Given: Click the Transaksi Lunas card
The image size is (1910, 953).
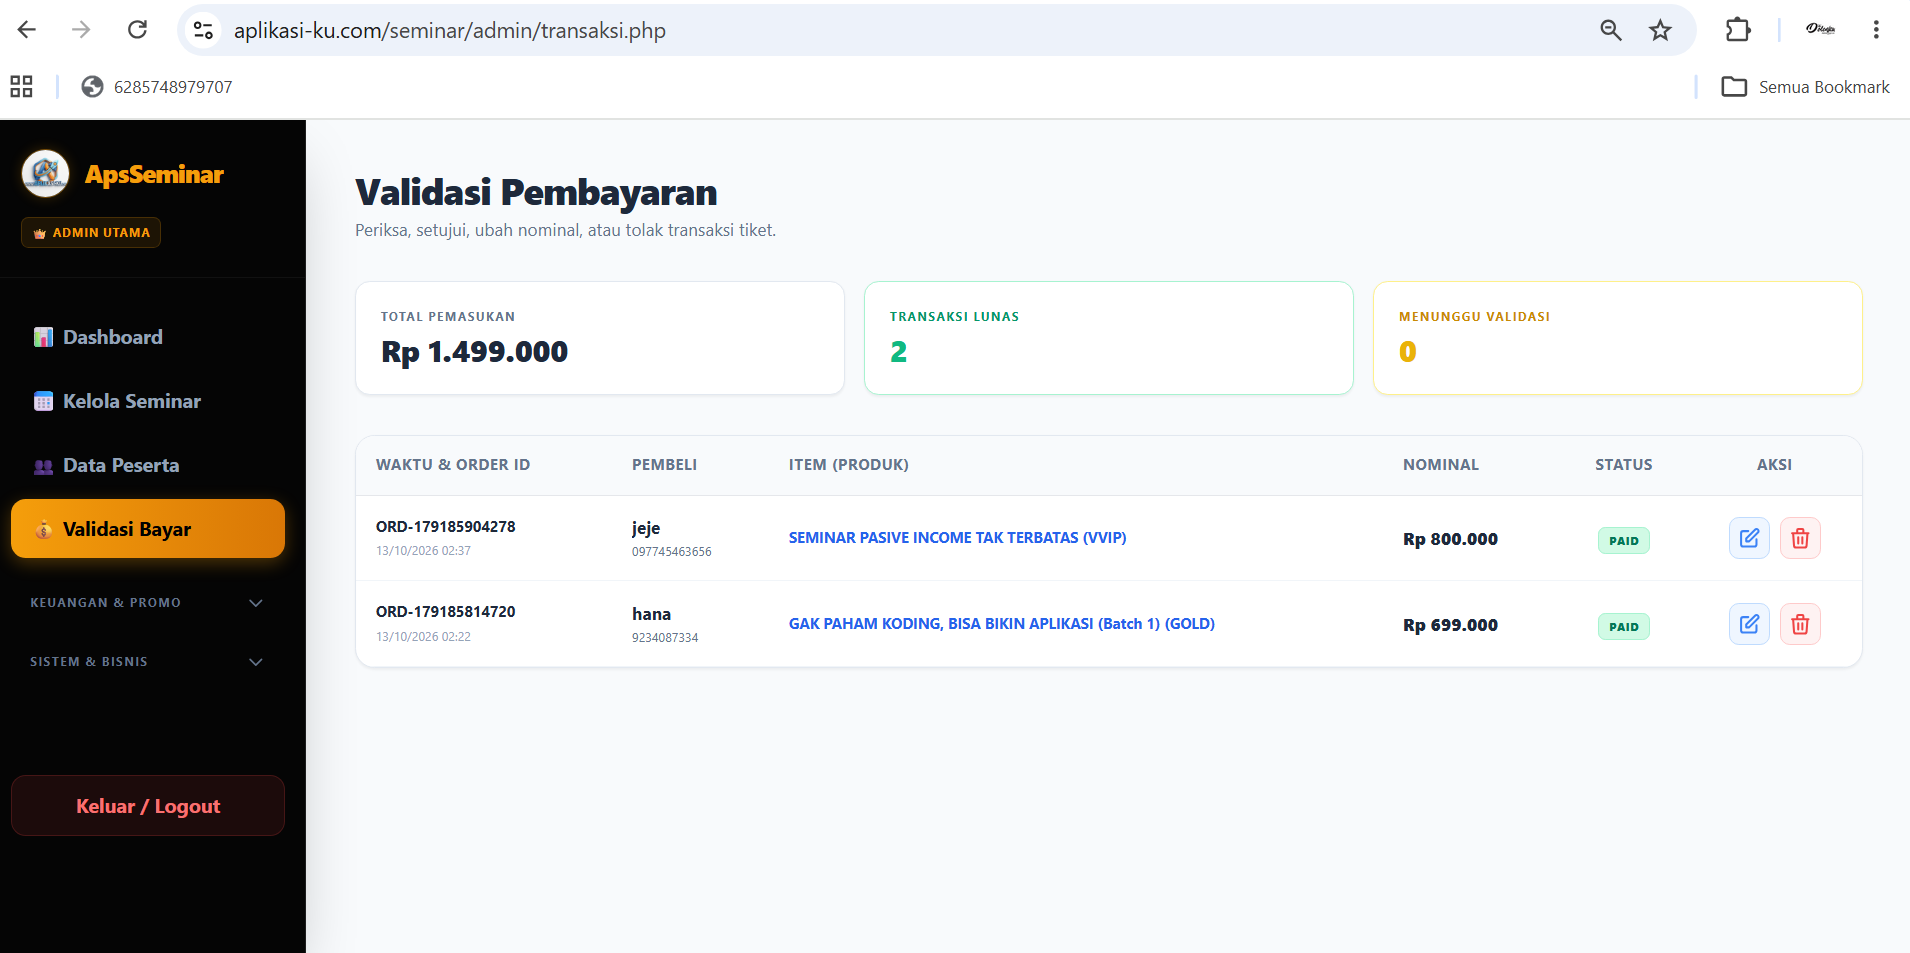Looking at the screenshot, I should tap(1108, 338).
